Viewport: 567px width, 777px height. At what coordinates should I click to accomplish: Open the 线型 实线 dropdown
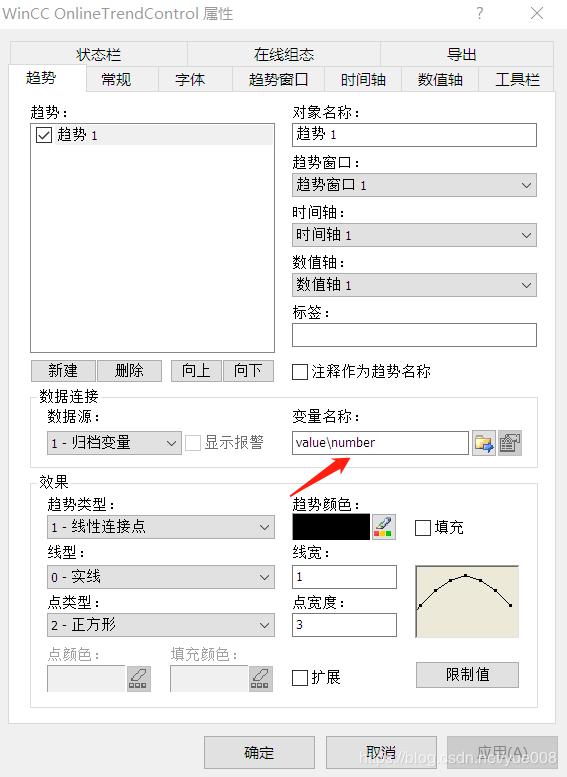(161, 577)
